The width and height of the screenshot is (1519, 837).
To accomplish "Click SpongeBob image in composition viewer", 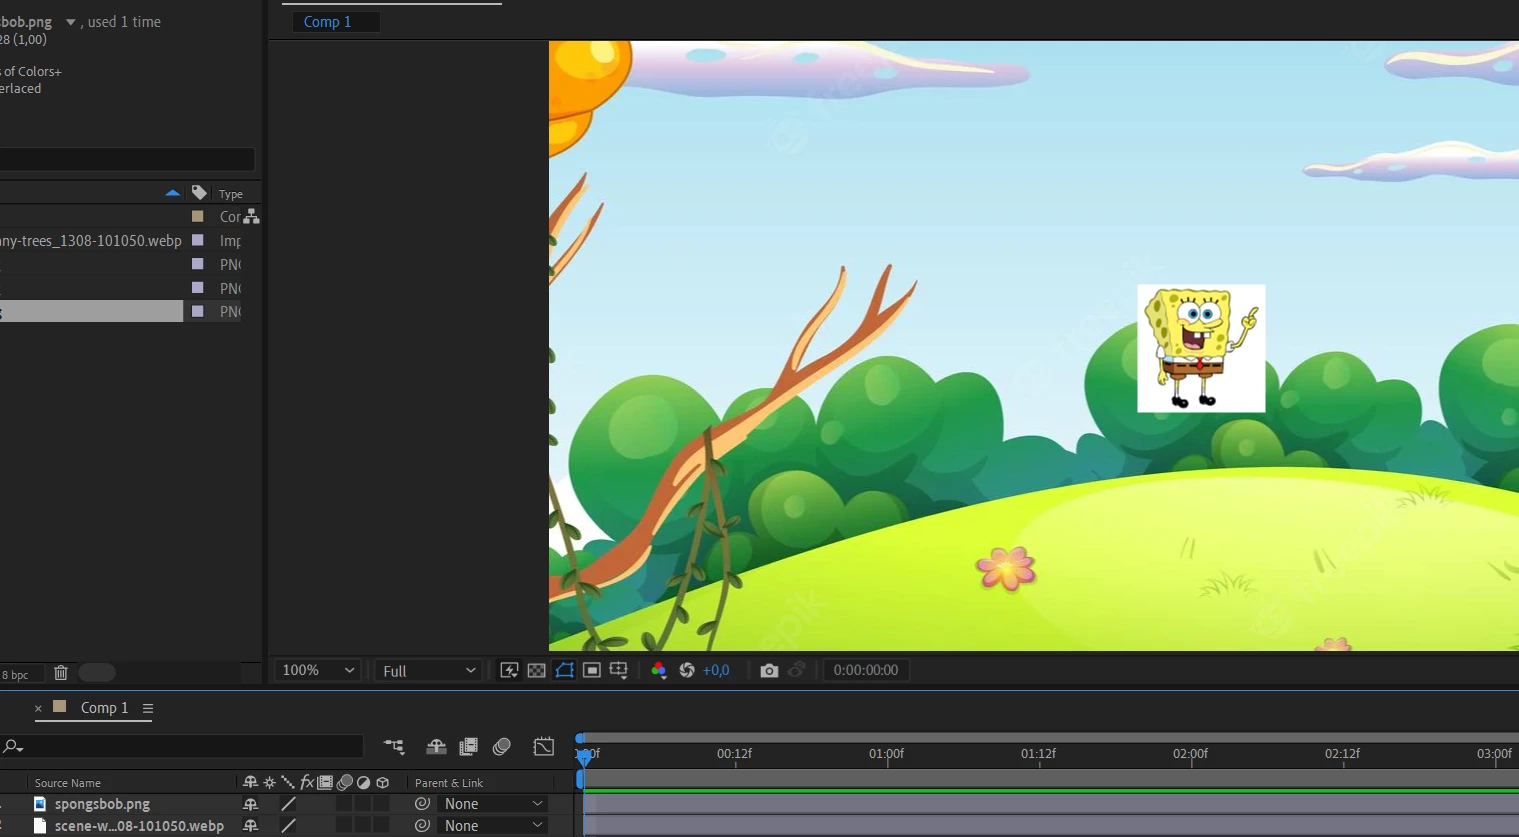I will 1201,348.
